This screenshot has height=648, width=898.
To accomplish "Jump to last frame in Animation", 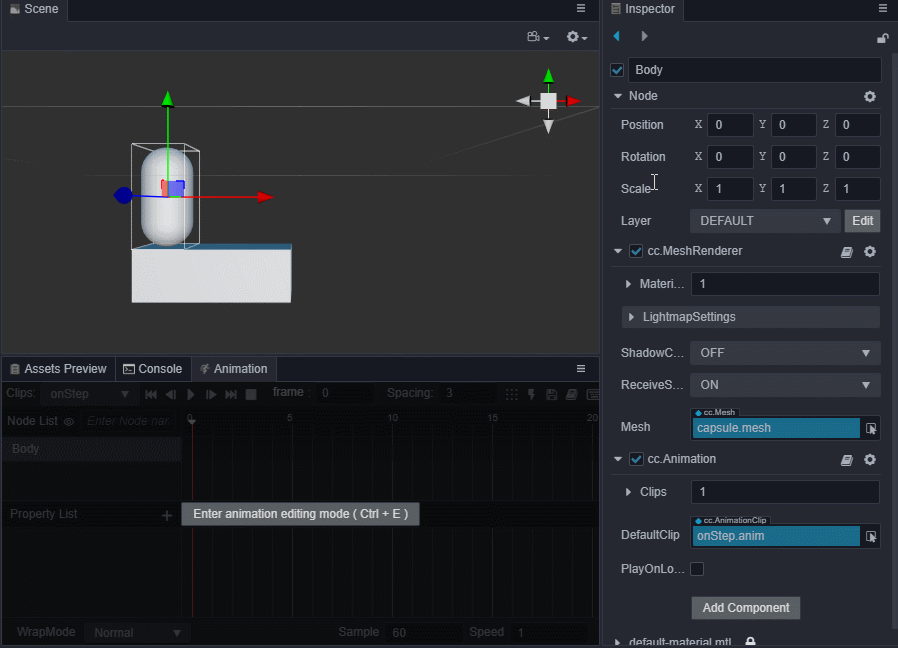I will [231, 394].
